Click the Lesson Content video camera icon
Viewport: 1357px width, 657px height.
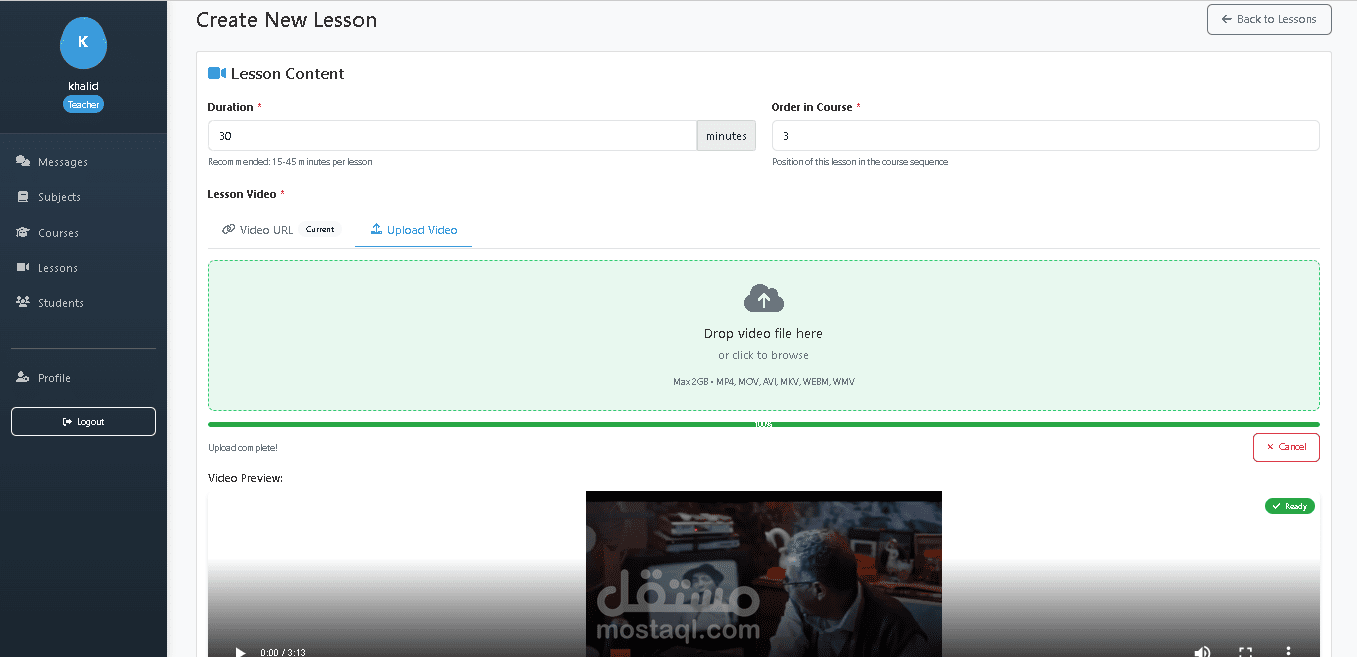tap(217, 73)
